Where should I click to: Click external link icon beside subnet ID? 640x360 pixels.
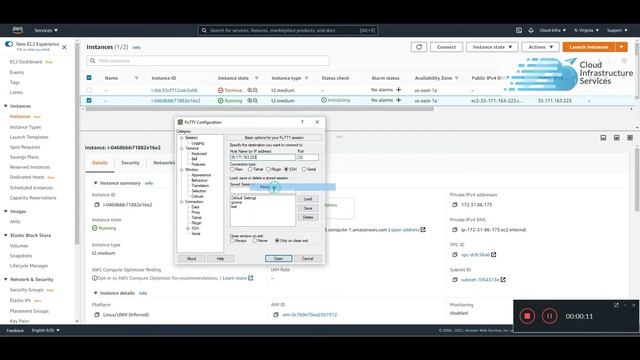coord(503,280)
